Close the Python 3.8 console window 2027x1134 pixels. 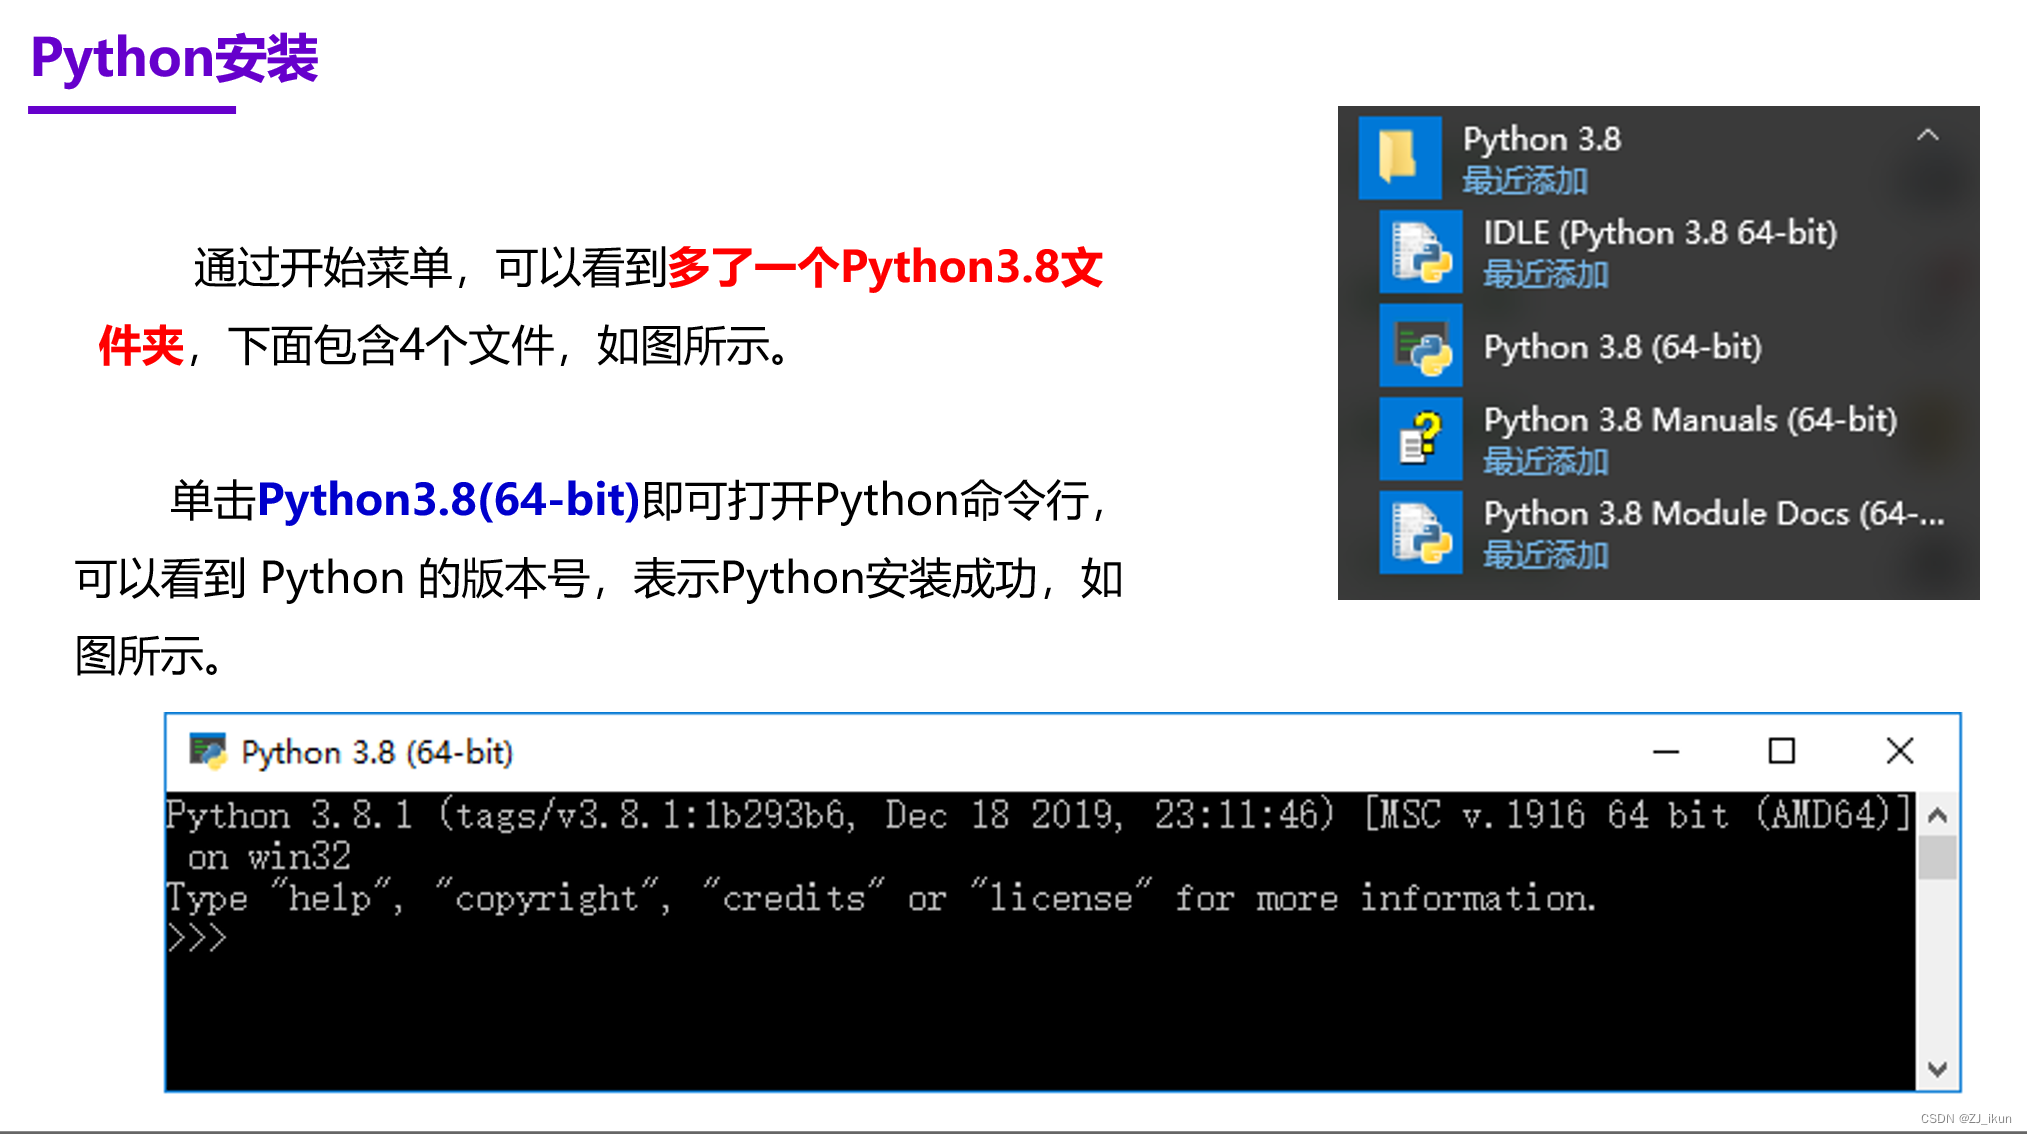(1900, 751)
